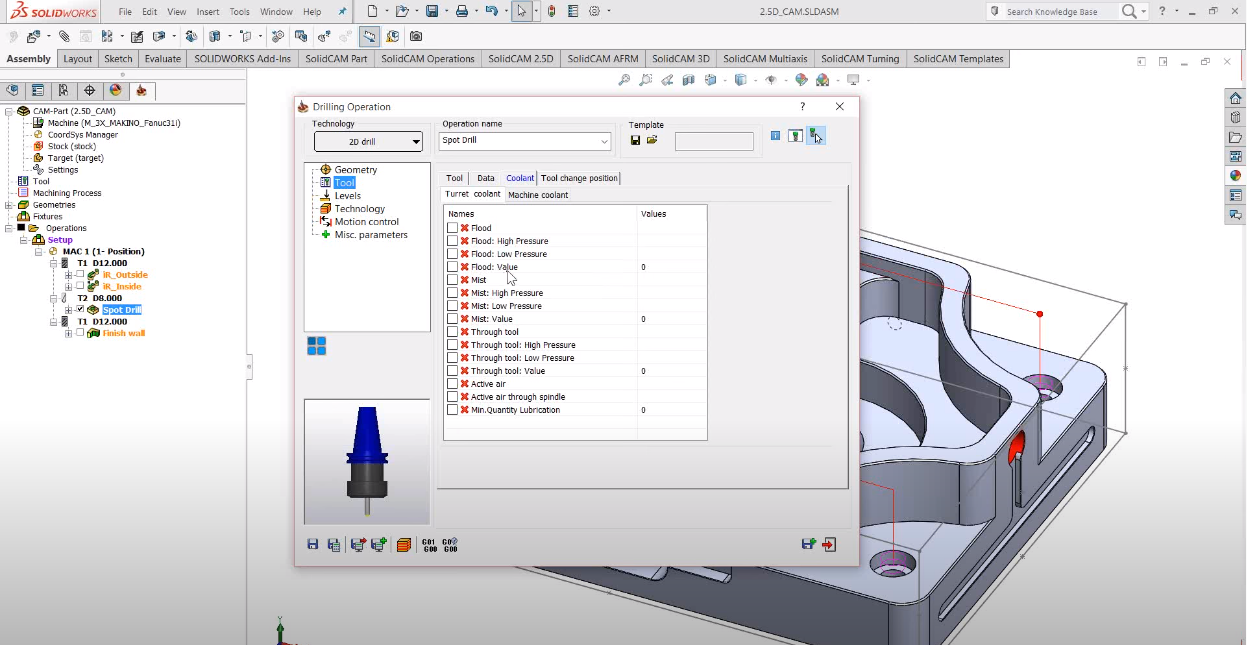The width and height of the screenshot is (1247, 645).
Task: Save the operation using the dialog's floppy icon
Action: tap(313, 544)
